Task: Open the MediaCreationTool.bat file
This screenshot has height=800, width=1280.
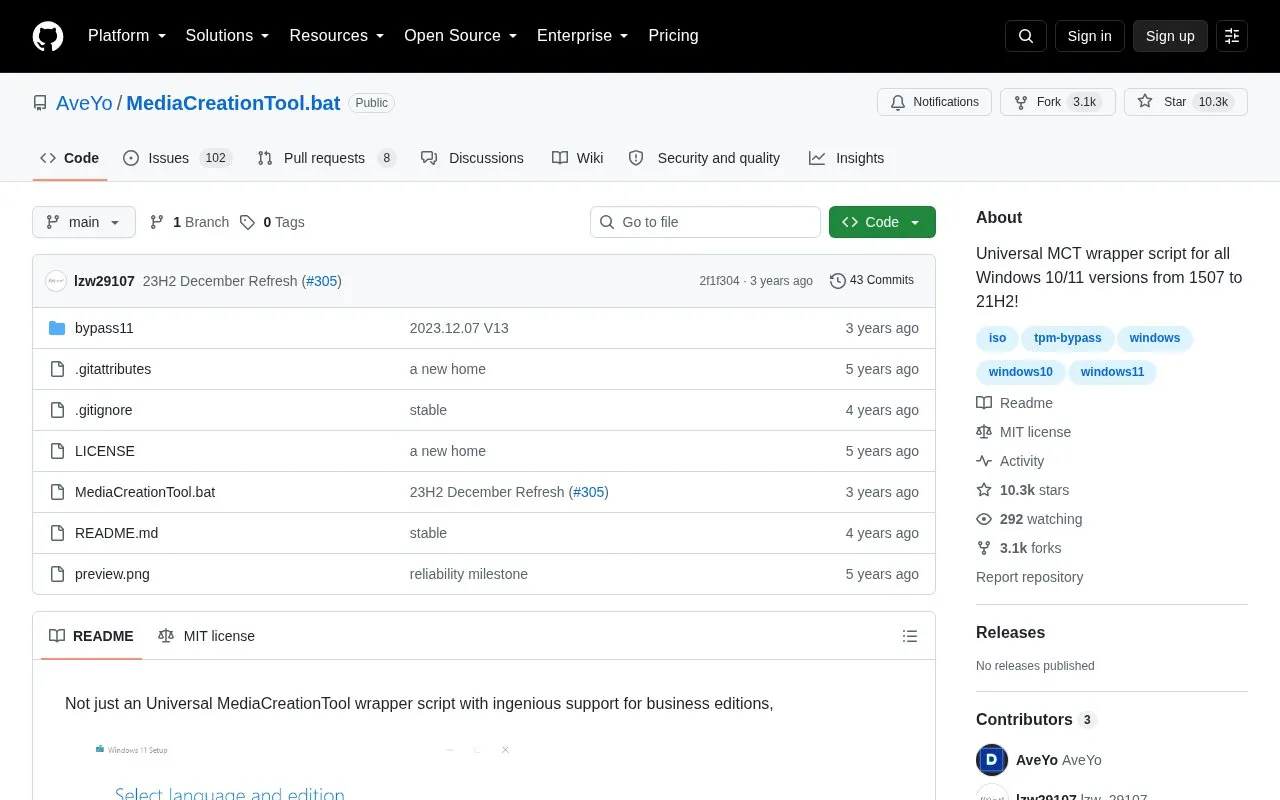Action: pyautogui.click(x=145, y=492)
